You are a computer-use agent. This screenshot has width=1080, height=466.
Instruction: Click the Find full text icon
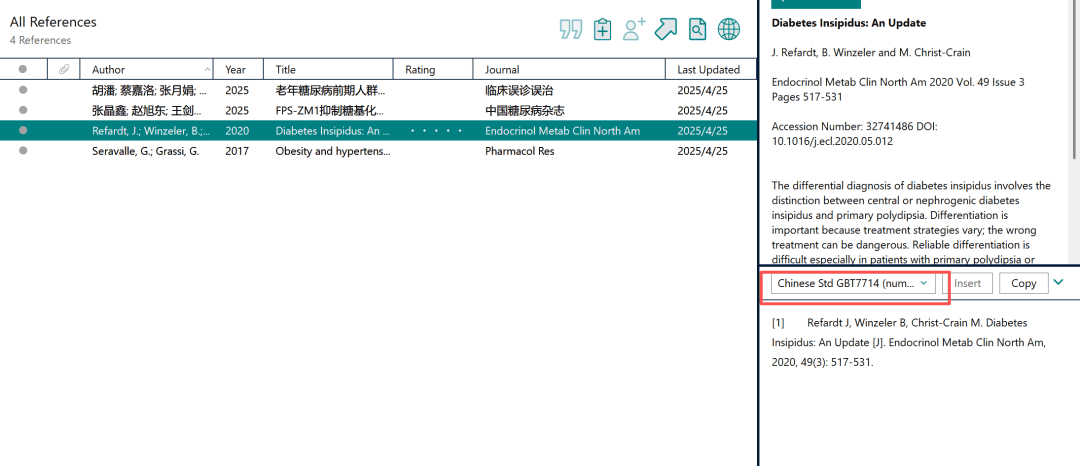click(x=697, y=29)
